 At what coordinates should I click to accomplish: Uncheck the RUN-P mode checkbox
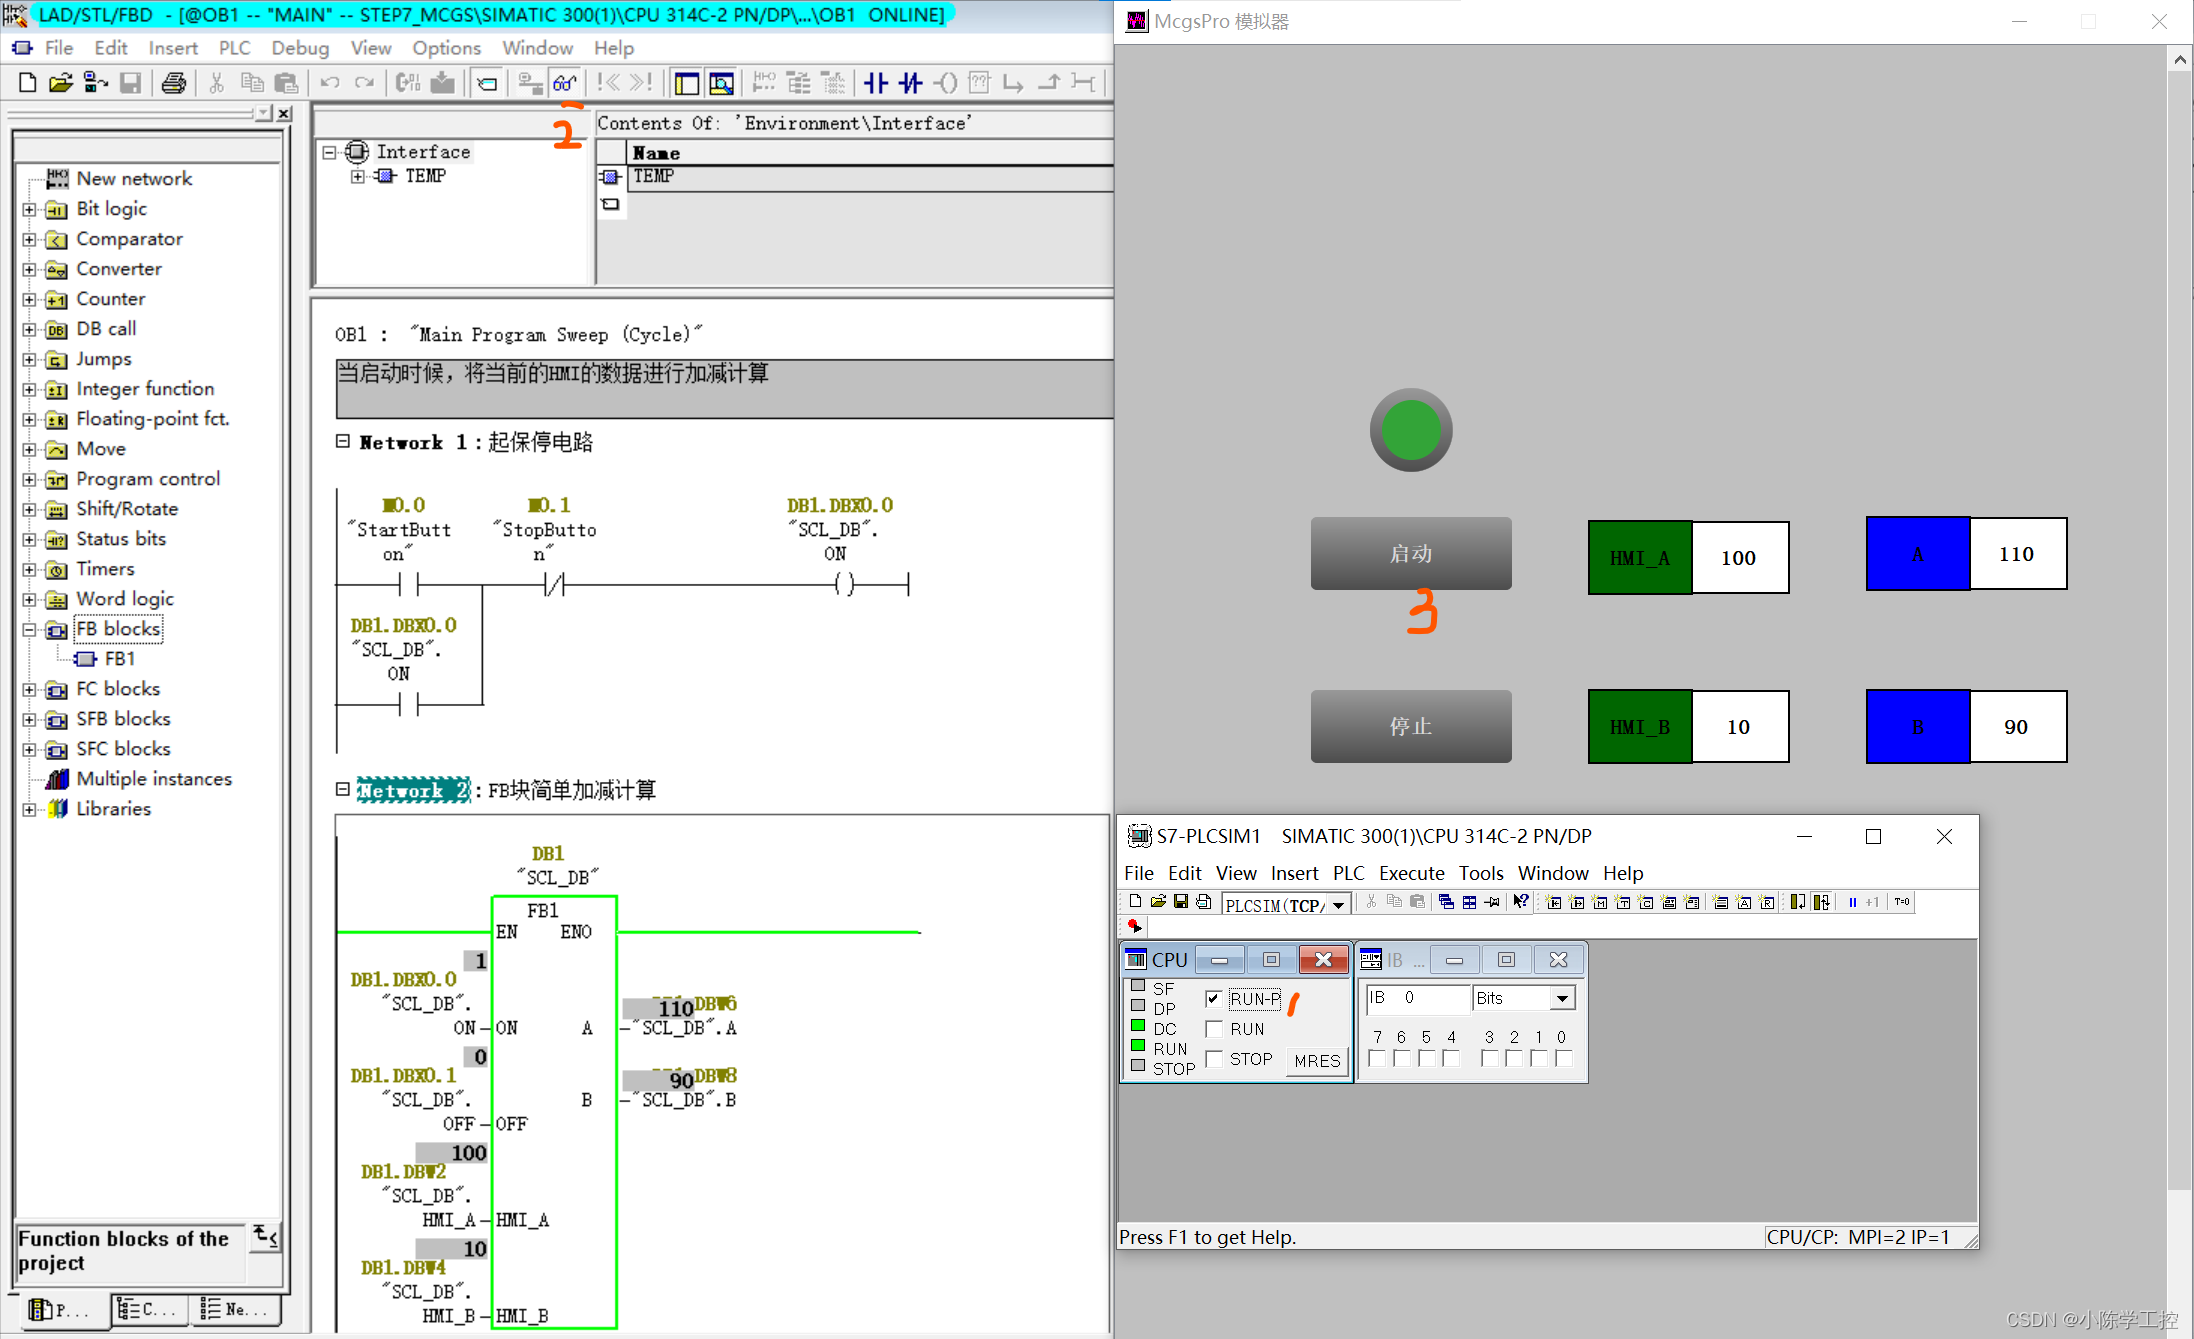coord(1214,998)
